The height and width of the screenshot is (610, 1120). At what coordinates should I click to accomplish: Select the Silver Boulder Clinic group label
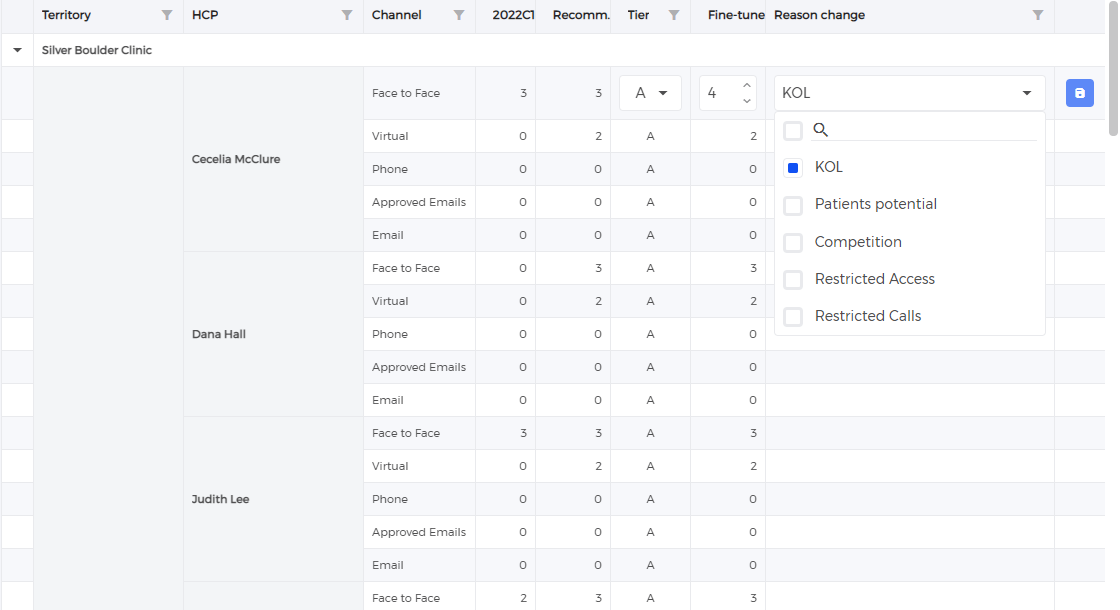[96, 50]
